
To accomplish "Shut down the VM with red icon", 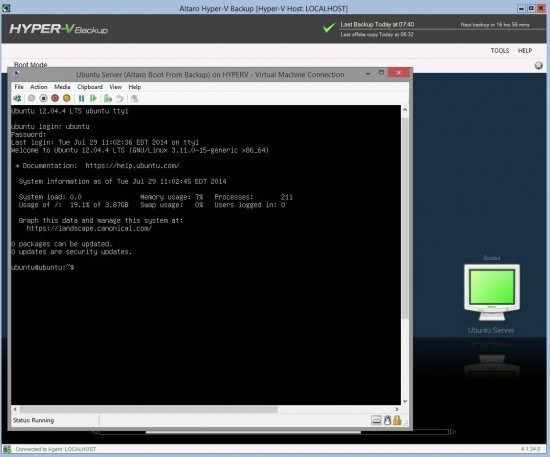I will [x=55, y=99].
